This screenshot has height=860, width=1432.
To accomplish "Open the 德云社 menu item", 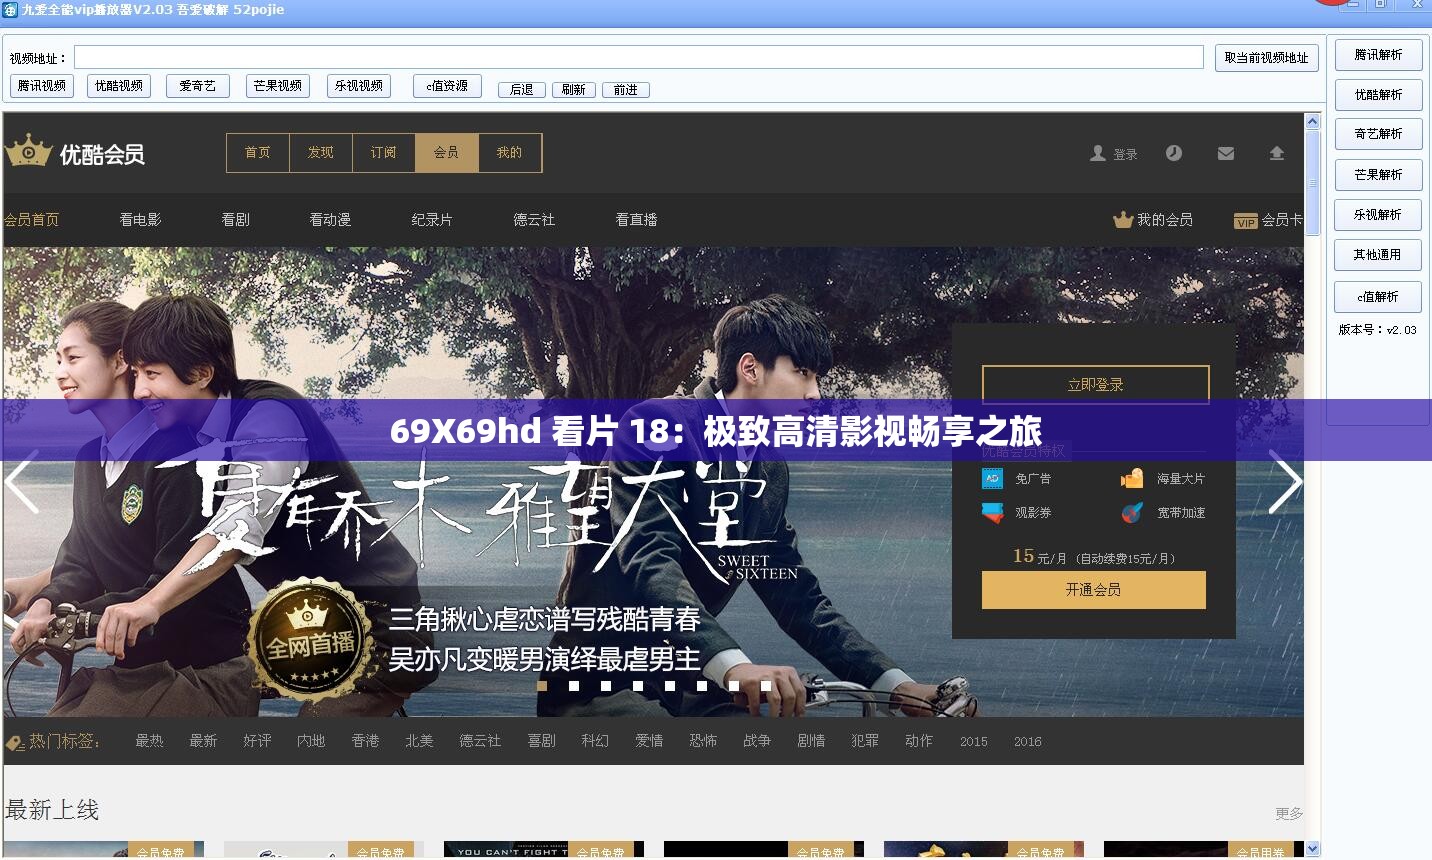I will tap(534, 220).
